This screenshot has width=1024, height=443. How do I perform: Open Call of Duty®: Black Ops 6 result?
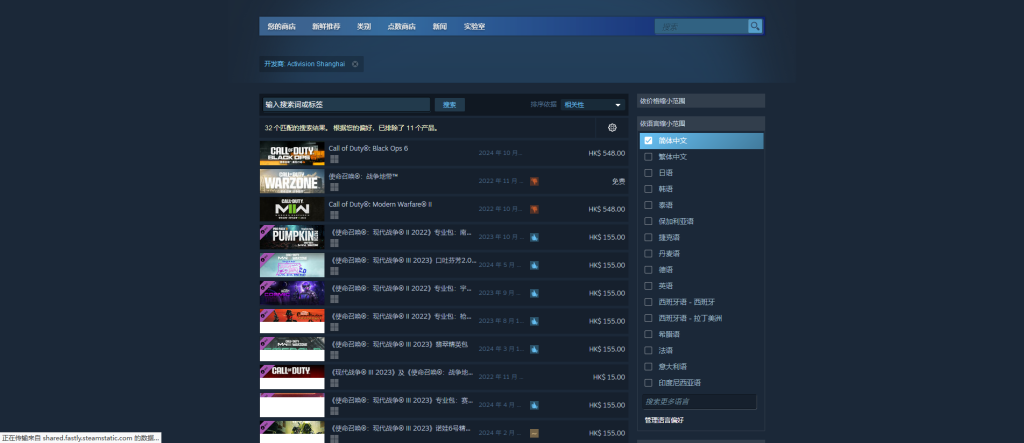click(444, 153)
